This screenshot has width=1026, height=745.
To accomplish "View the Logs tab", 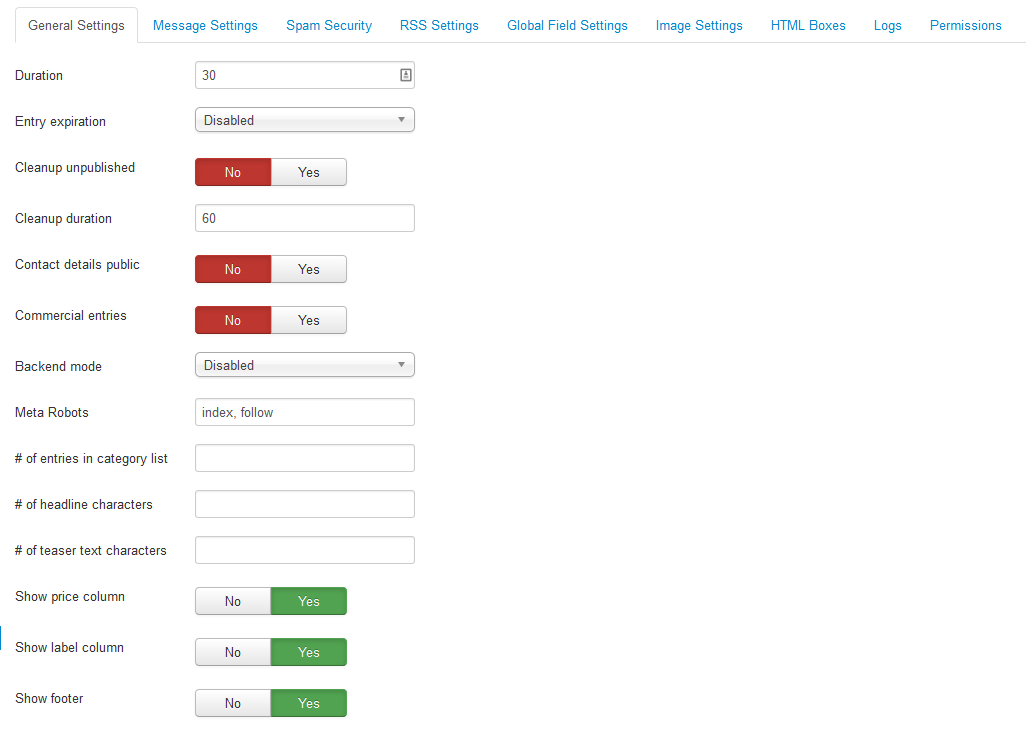I will 887,25.
